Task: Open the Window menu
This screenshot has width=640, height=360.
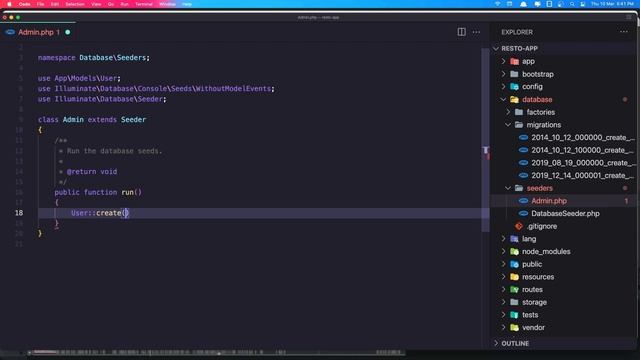Action: [x=167, y=4]
